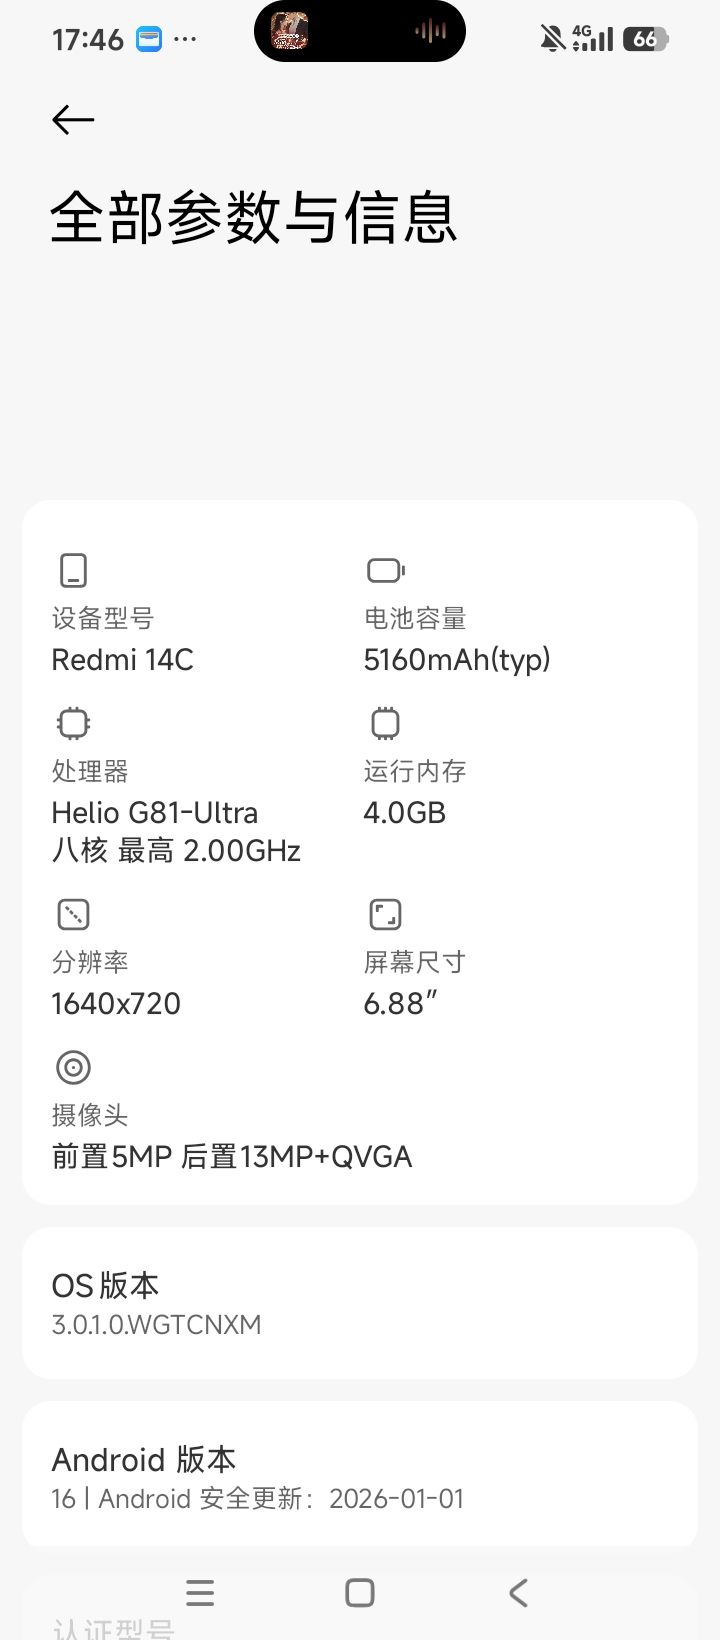Tap the 5160mAh(typ) battery value
Image resolution: width=720 pixels, height=1640 pixels.
coord(457,660)
